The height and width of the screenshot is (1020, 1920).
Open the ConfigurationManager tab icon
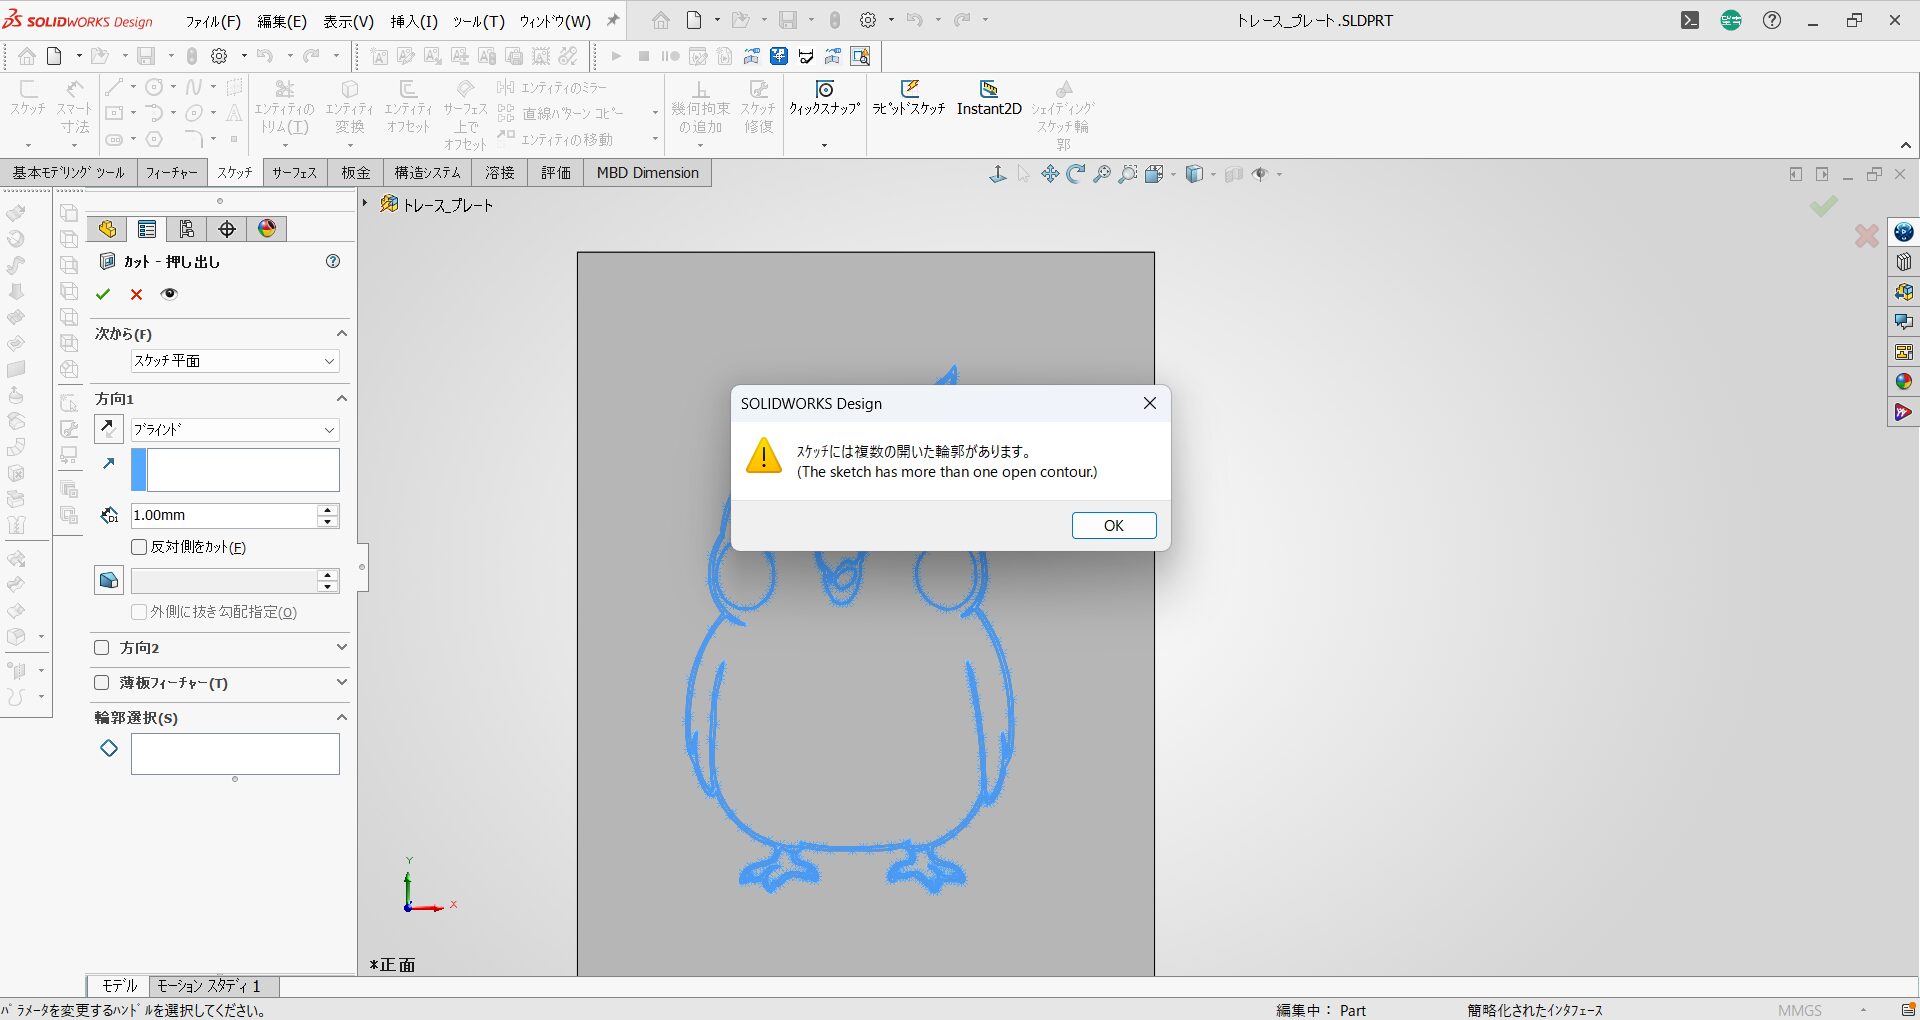point(187,229)
